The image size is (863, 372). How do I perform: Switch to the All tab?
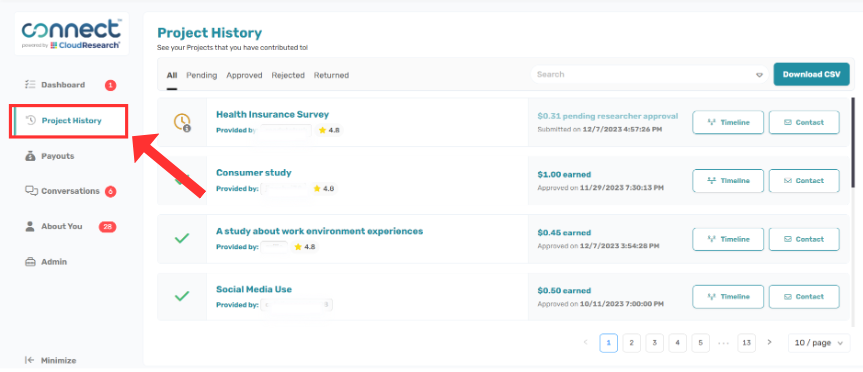[x=172, y=75]
